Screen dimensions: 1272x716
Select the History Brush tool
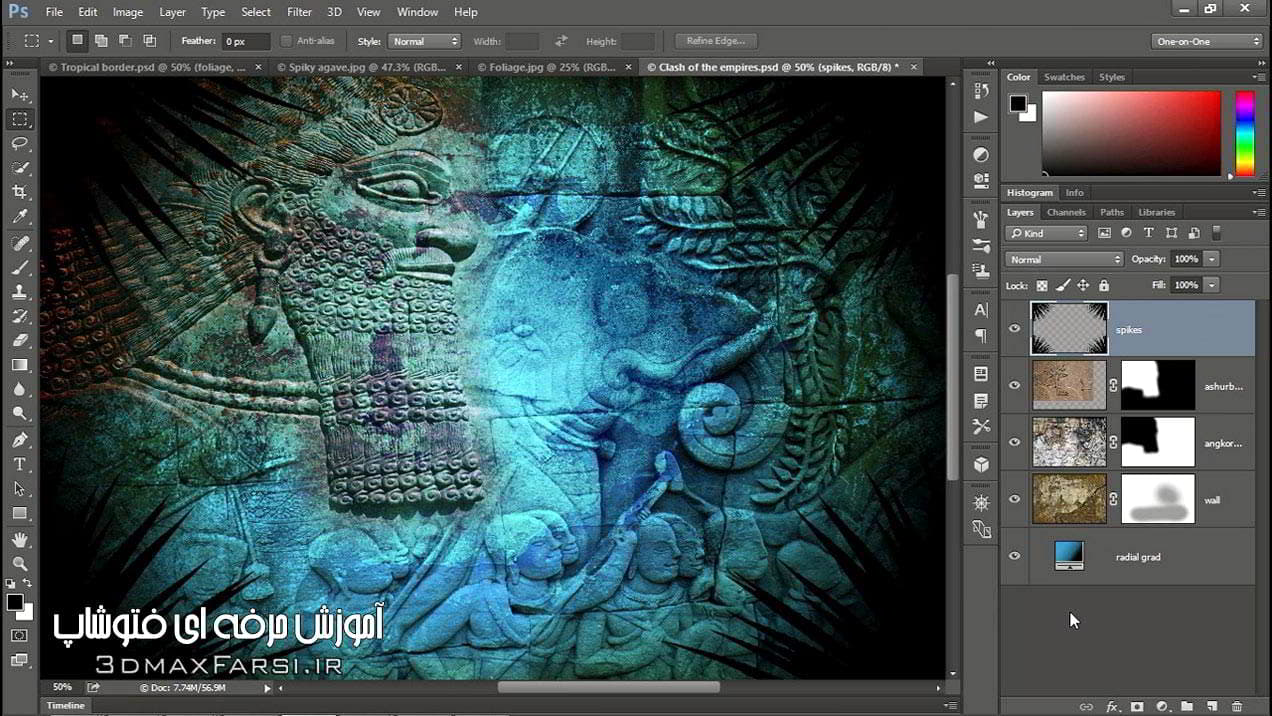coord(20,316)
